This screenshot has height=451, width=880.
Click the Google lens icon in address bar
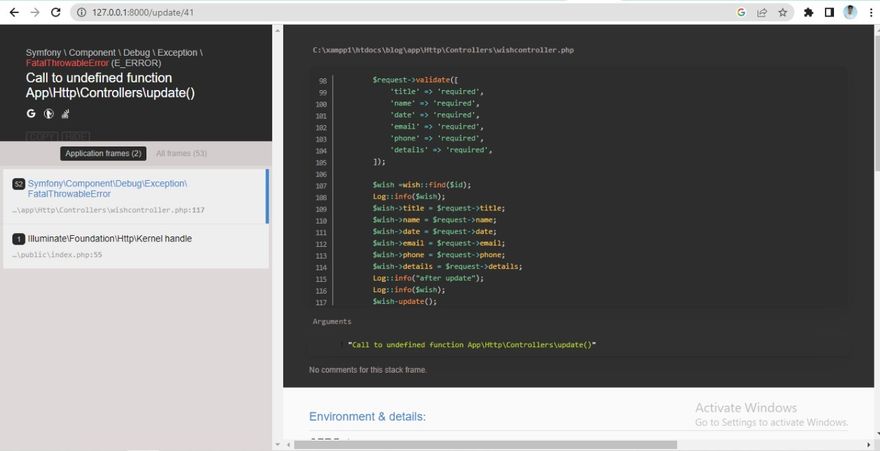[741, 12]
